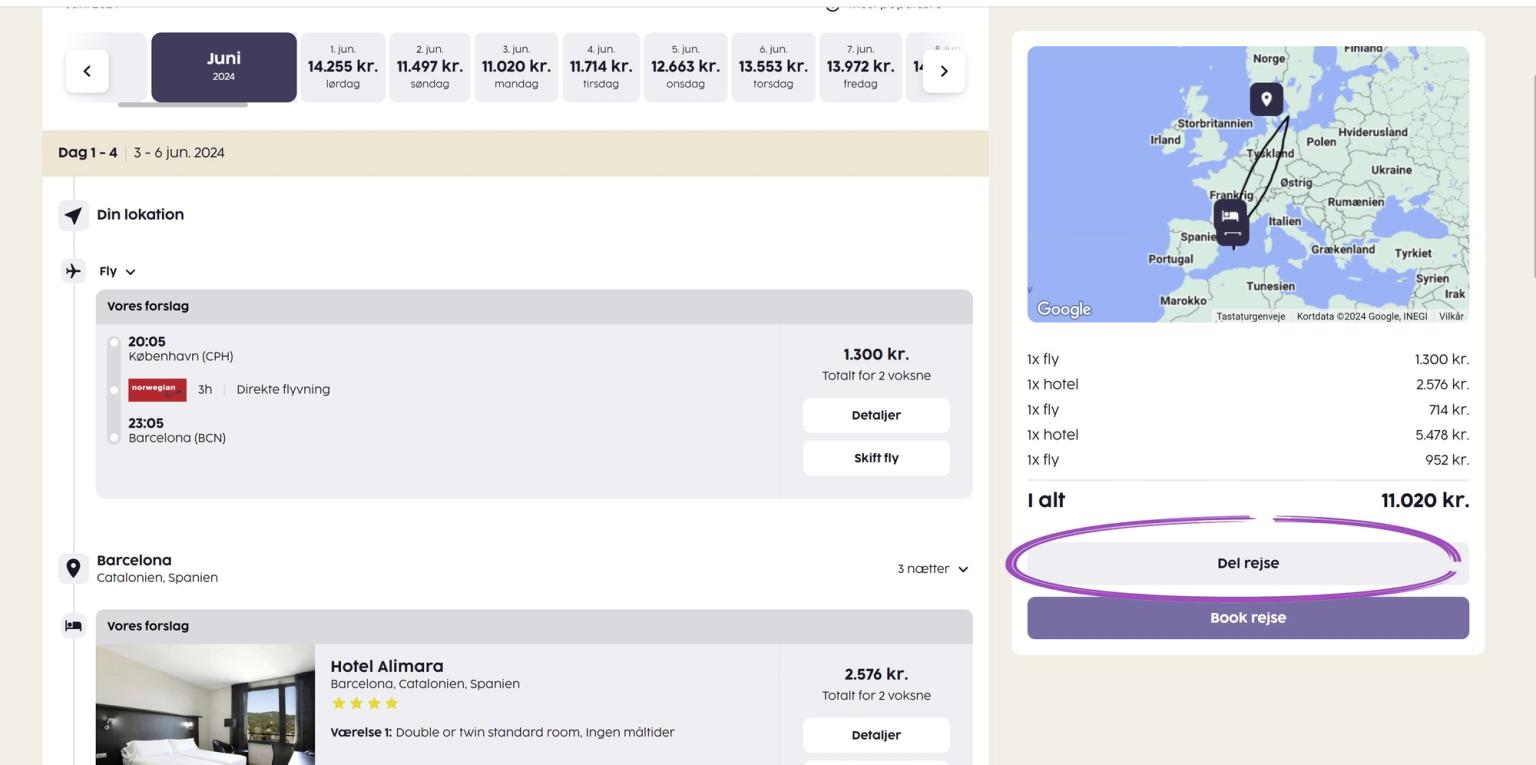Viewport: 1536px width, 765px height.
Task: Choose 4. jun. priced 11.714 kr.
Action: tap(601, 67)
